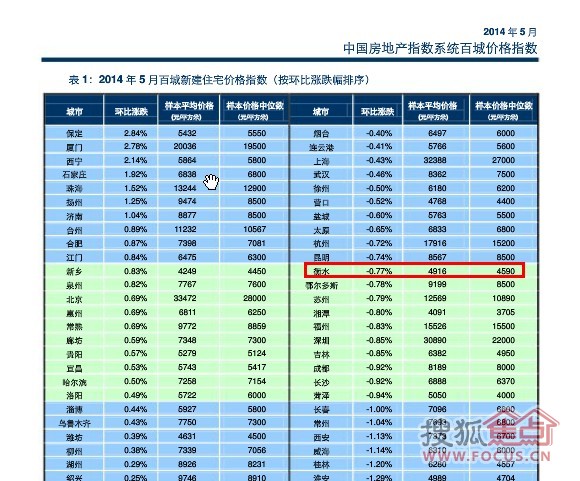Click the 2014年5月 date text
Screen dimensions: 580x481
point(510,32)
